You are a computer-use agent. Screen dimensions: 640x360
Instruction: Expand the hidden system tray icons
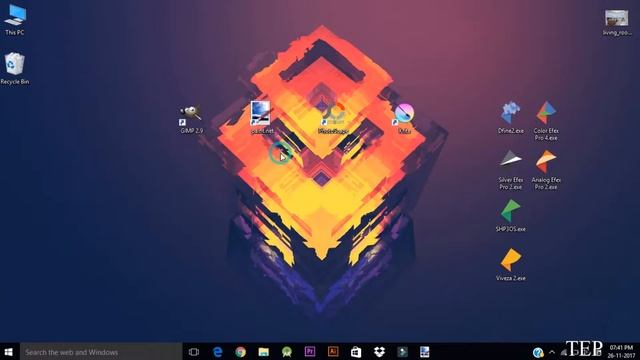pyautogui.click(x=552, y=352)
